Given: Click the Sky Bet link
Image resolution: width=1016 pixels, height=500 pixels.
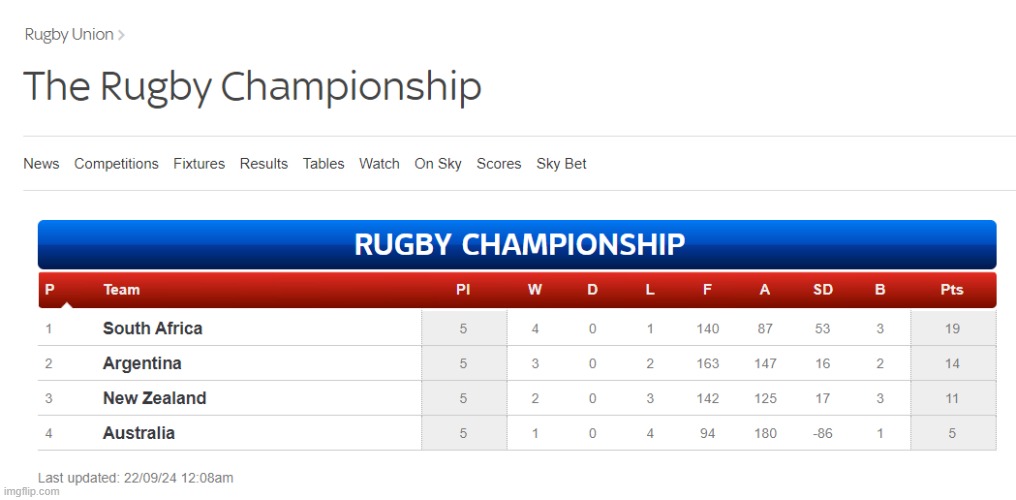Looking at the screenshot, I should [x=561, y=164].
